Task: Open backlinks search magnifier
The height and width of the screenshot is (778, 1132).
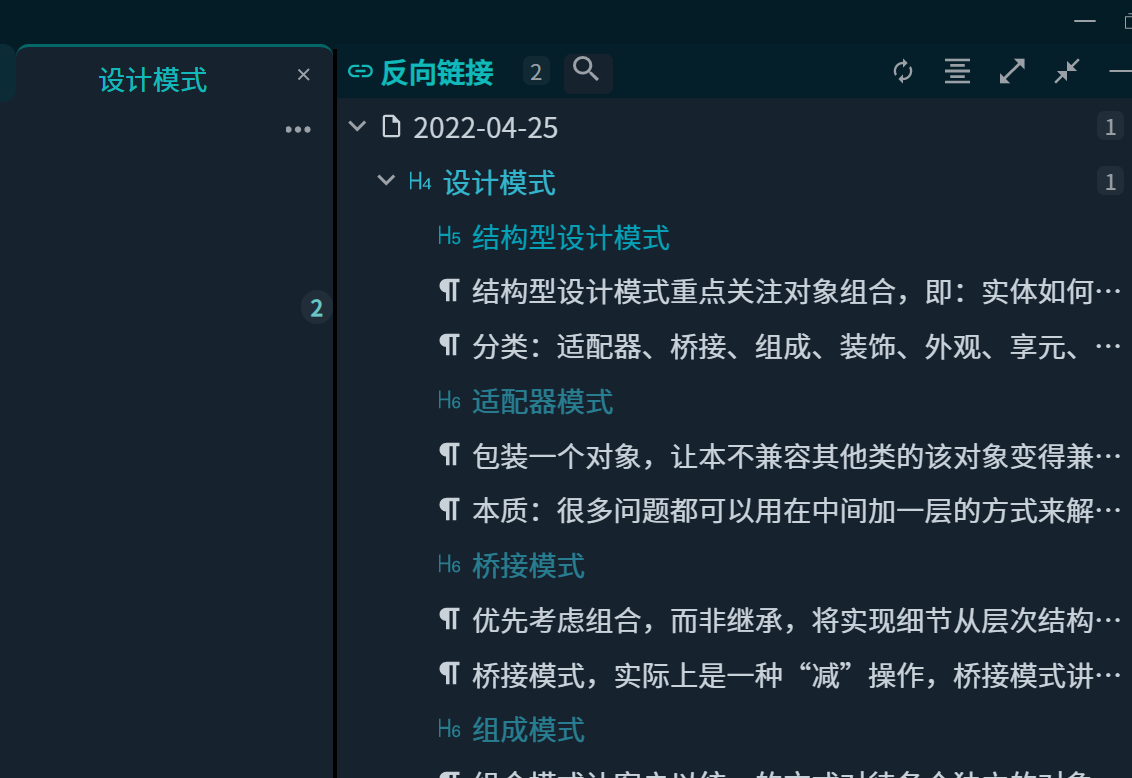Action: (587, 71)
